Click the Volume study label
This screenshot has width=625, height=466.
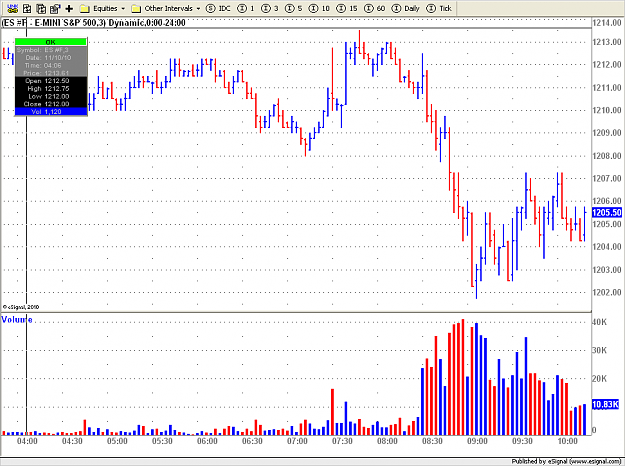17,319
